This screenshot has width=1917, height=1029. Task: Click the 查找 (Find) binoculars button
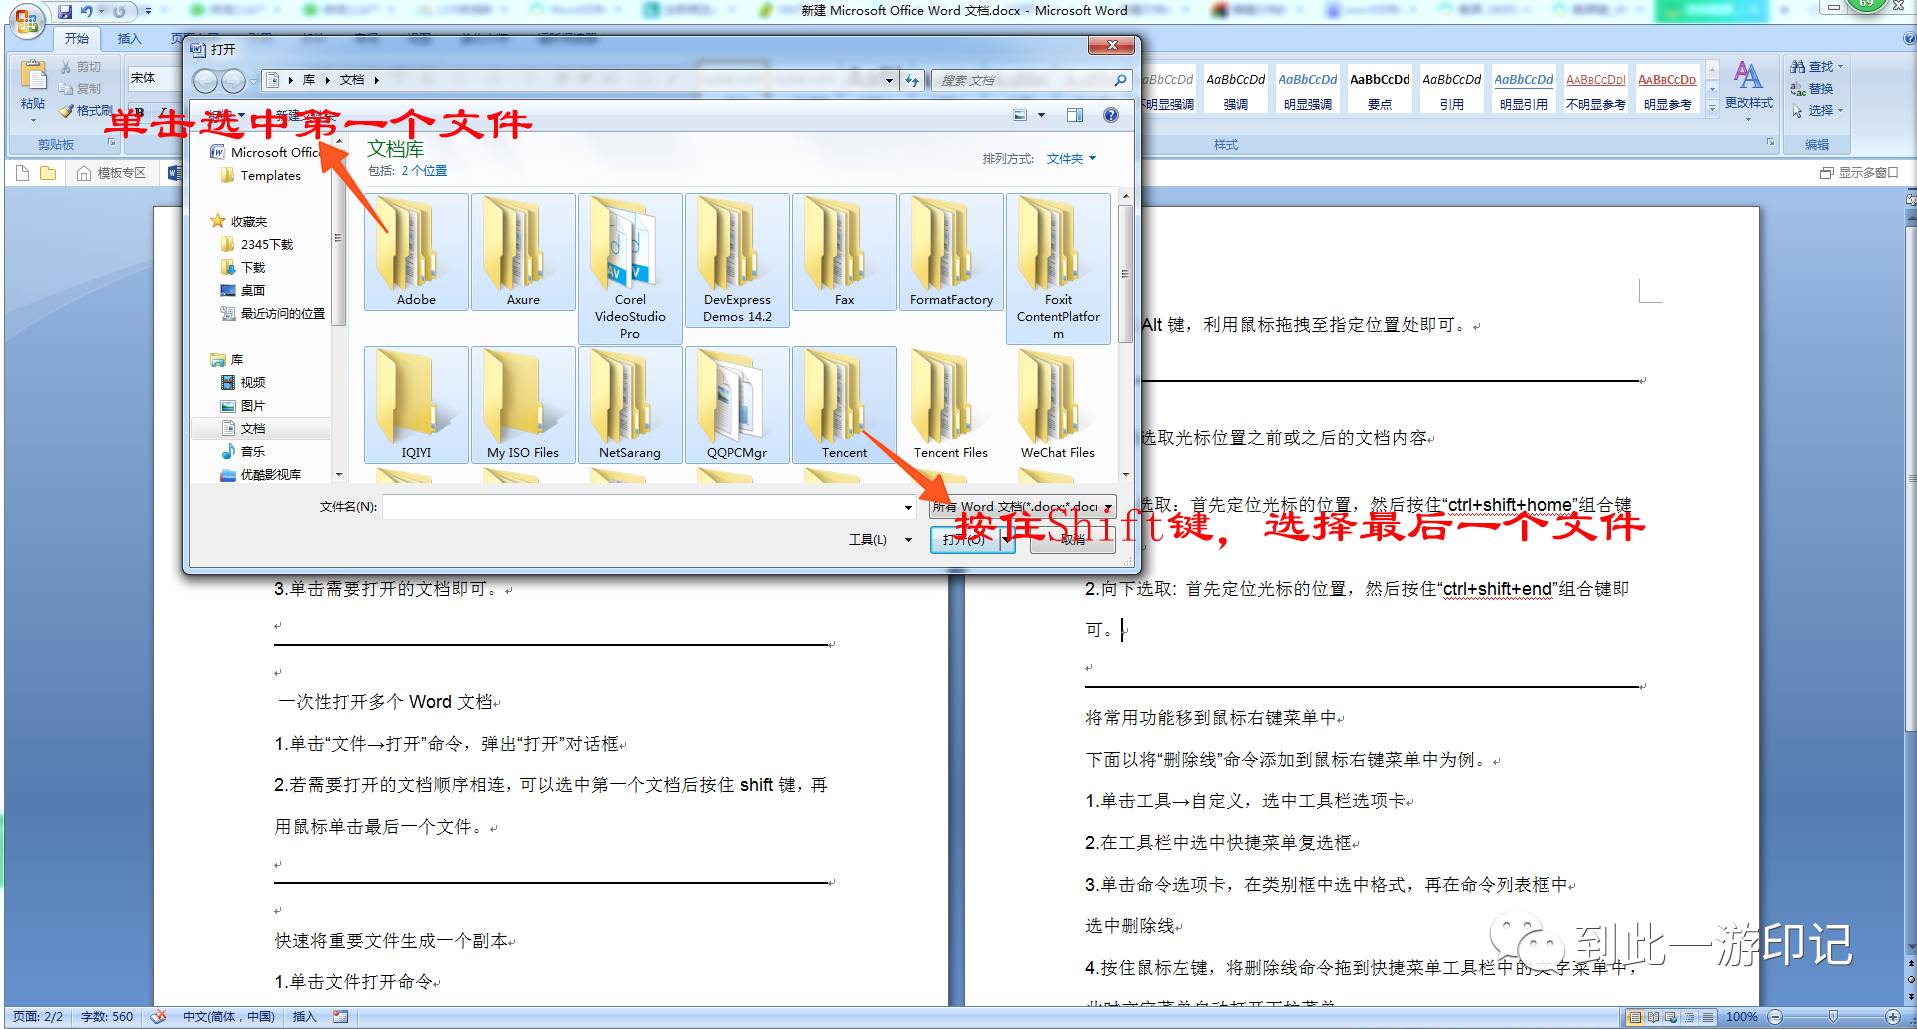[1815, 66]
